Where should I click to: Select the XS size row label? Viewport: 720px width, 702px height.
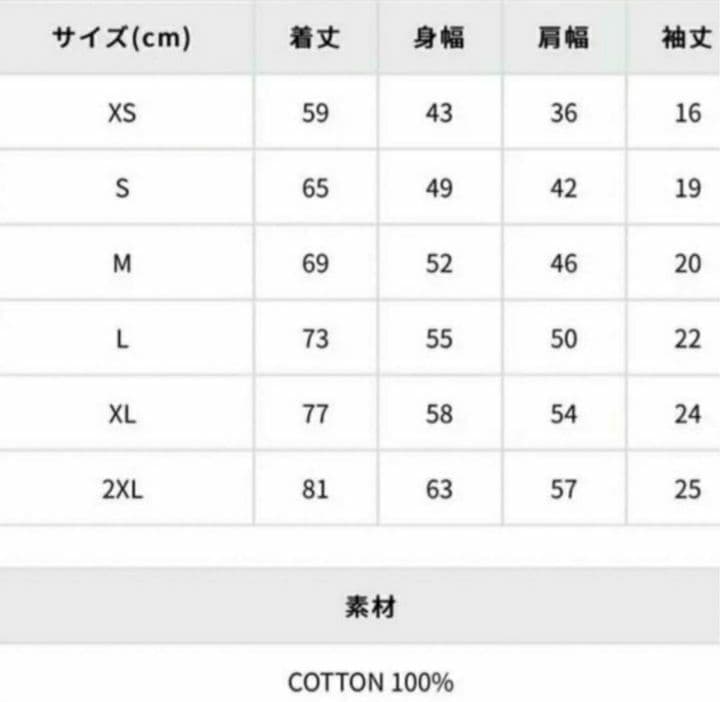[122, 113]
